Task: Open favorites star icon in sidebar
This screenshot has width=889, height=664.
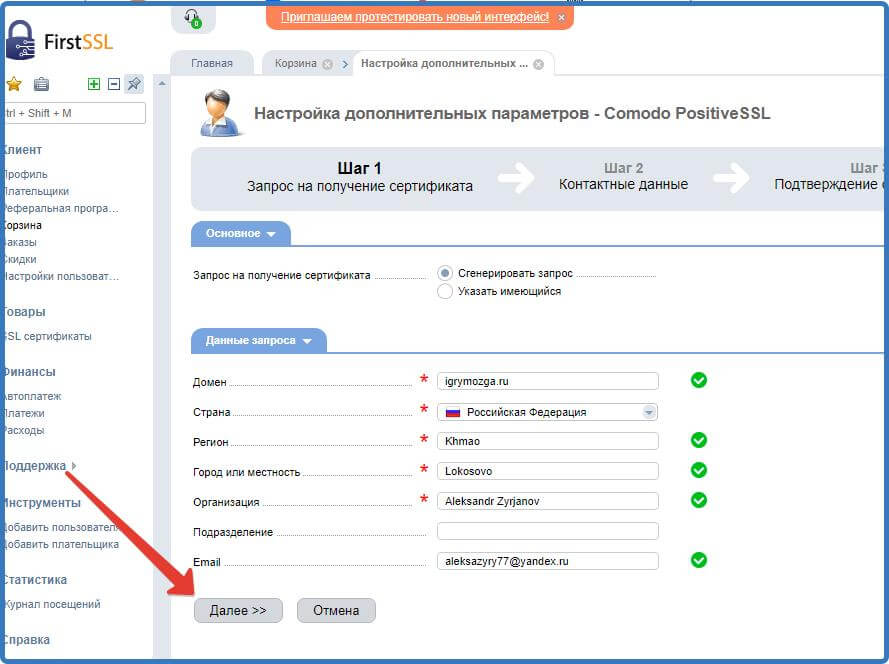Action: [x=14, y=84]
